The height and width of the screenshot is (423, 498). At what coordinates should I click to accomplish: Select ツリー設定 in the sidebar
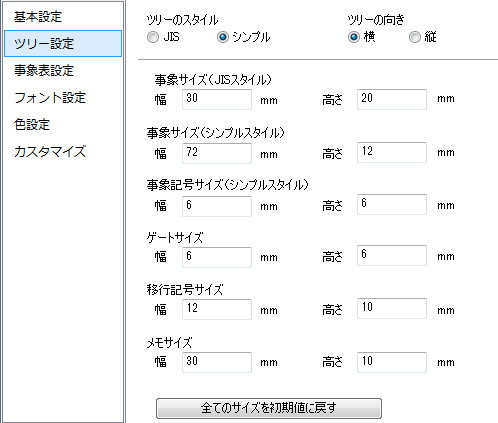[x=63, y=44]
